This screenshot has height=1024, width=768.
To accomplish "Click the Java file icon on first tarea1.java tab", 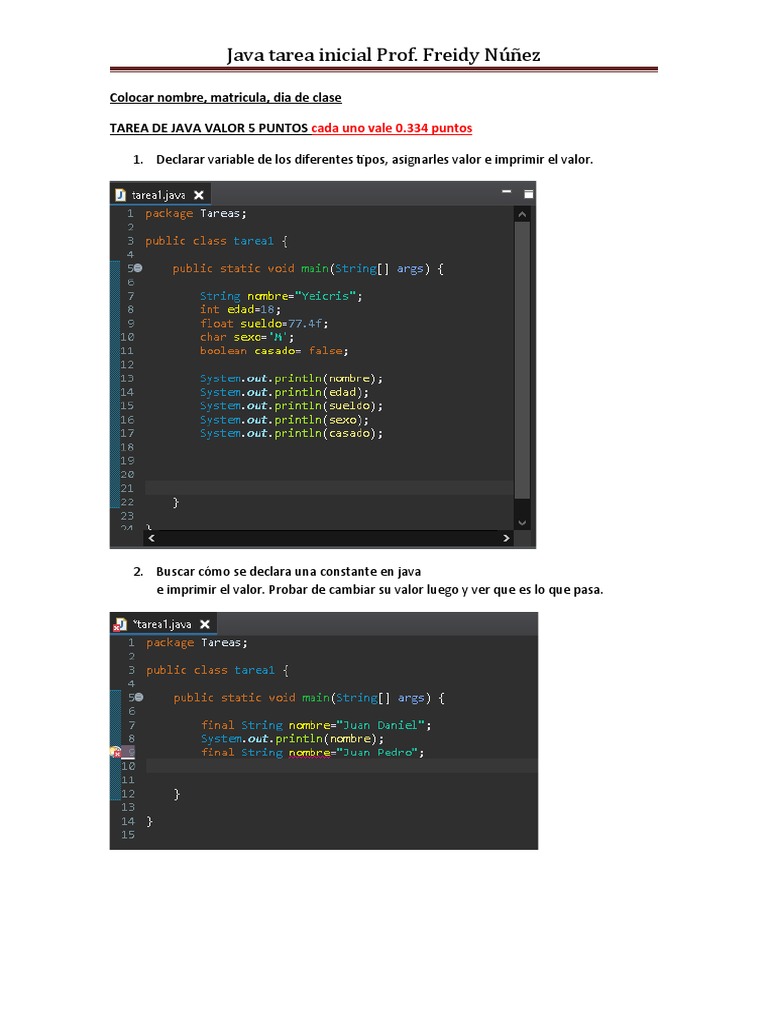I will tap(120, 195).
